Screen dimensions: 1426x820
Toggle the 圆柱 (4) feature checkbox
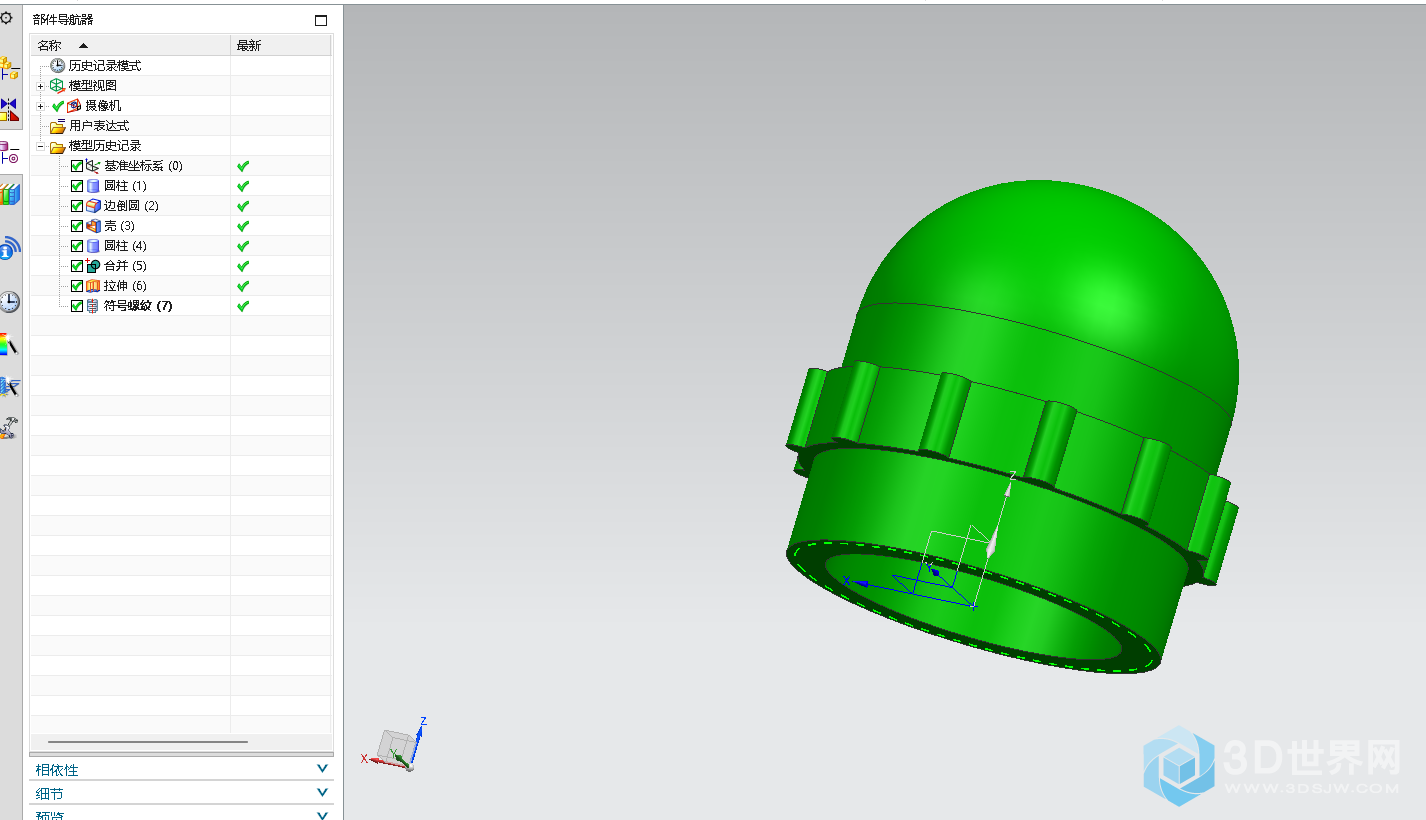(x=77, y=246)
